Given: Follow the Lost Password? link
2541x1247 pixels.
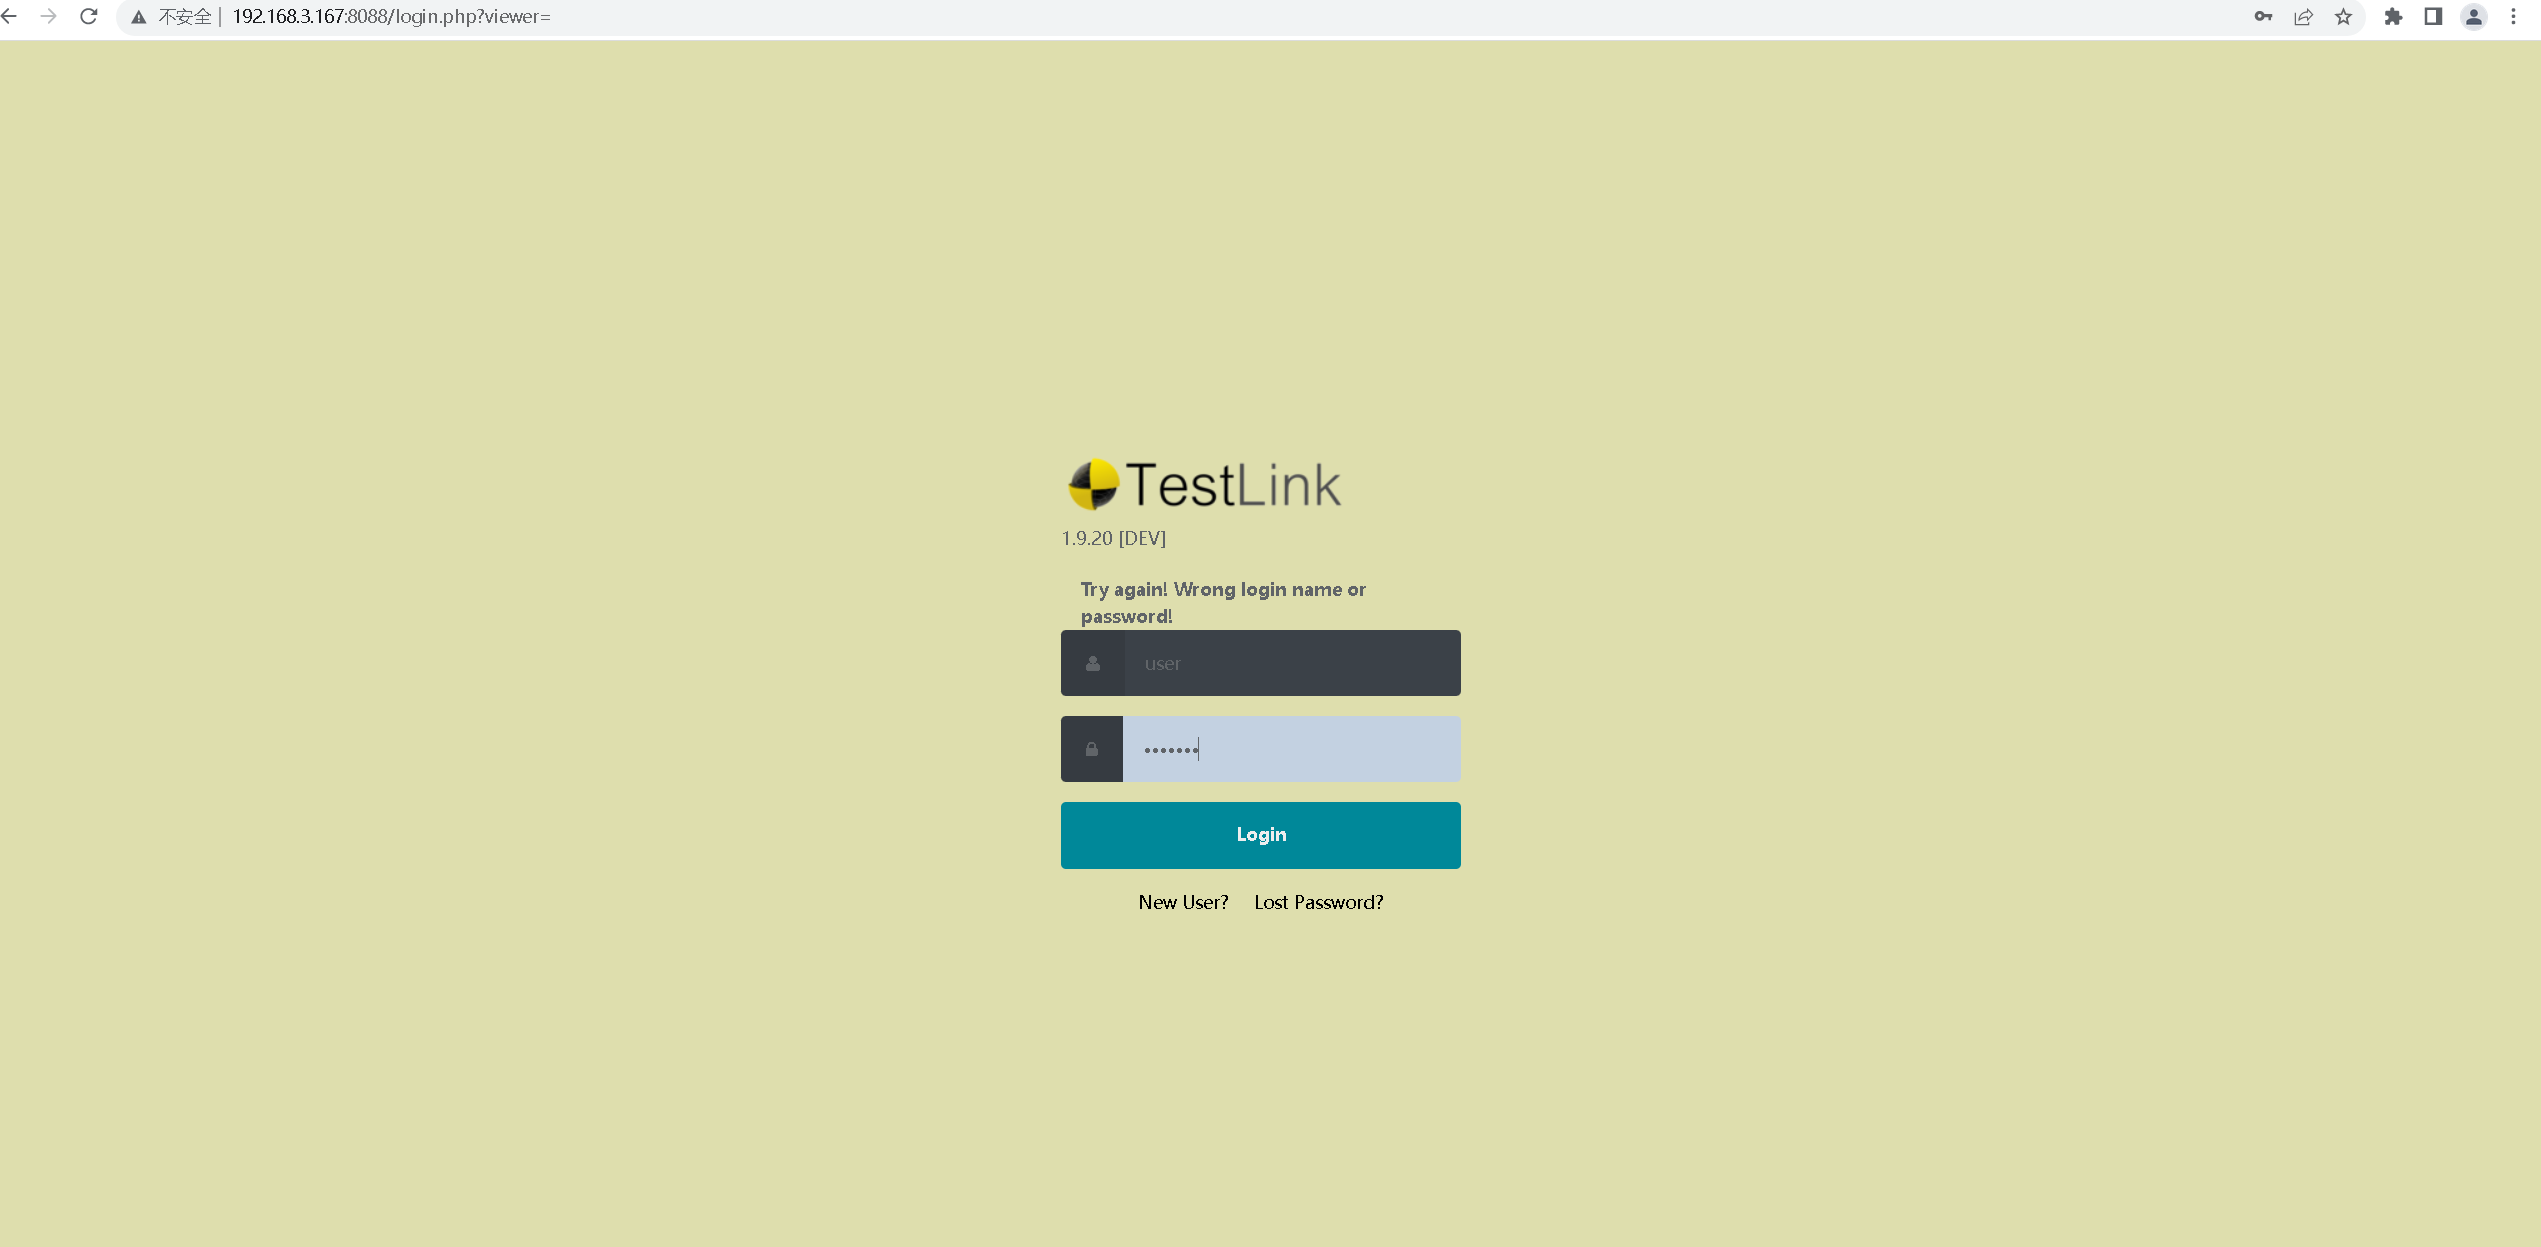Looking at the screenshot, I should click(x=1318, y=902).
